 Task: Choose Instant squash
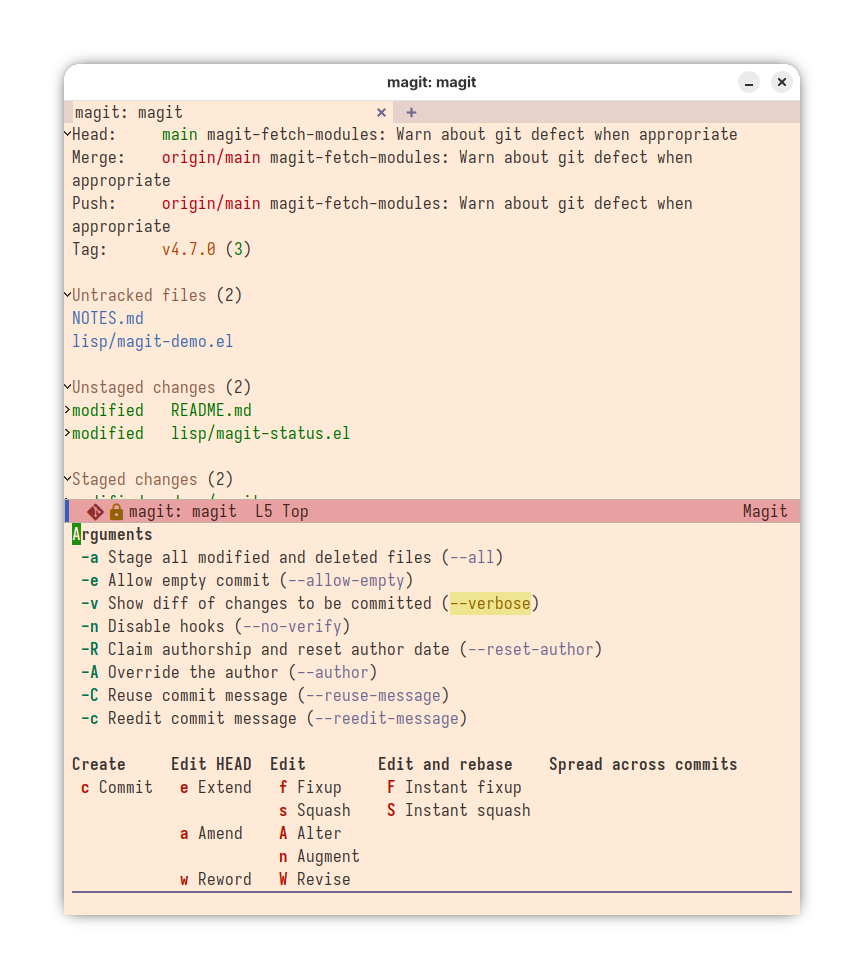(x=458, y=811)
